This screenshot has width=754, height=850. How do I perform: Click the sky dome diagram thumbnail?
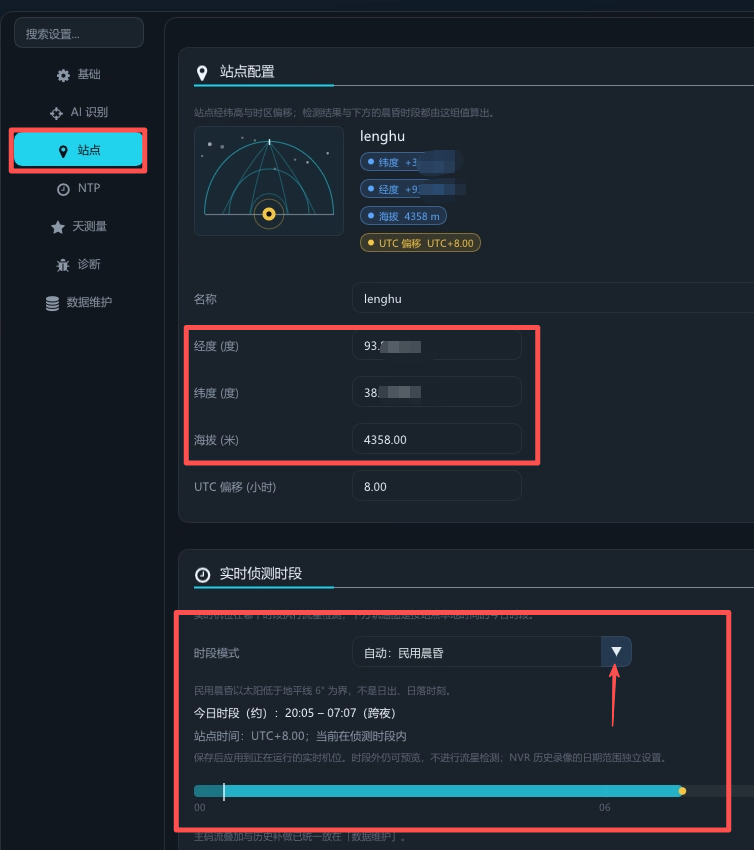269,181
